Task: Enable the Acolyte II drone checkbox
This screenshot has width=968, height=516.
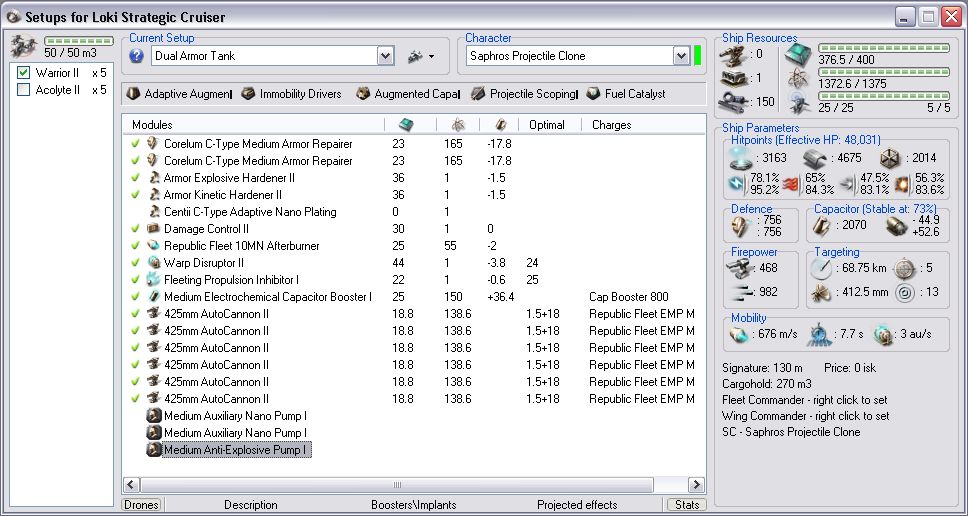Action: click(x=24, y=90)
